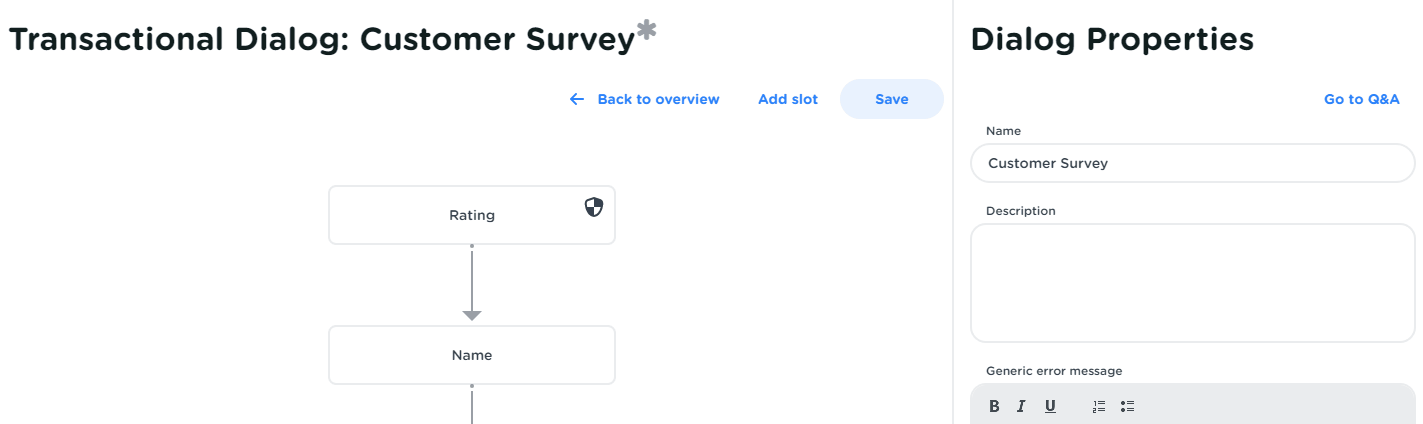This screenshot has height=424, width=1423.
Task: Add a new slot
Action: click(788, 99)
